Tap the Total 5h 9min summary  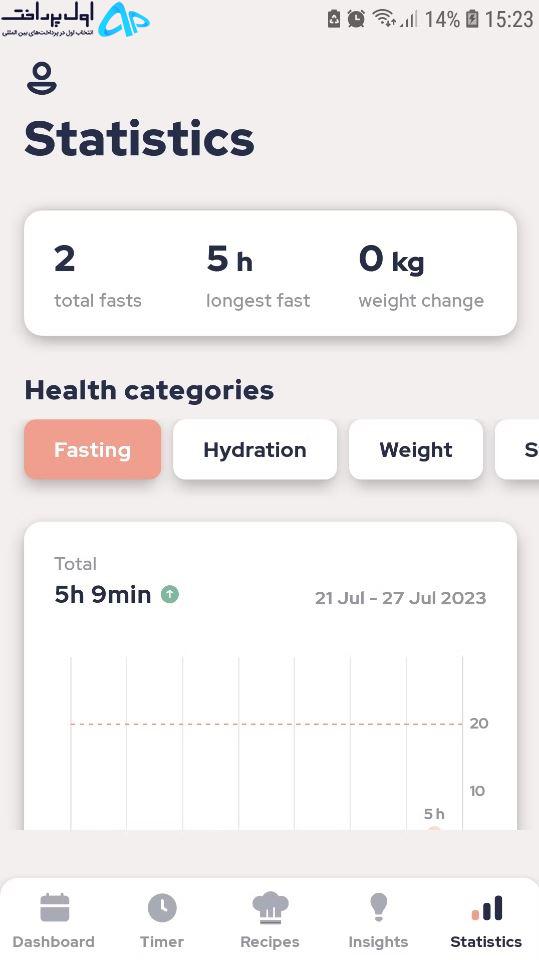[x=103, y=580]
